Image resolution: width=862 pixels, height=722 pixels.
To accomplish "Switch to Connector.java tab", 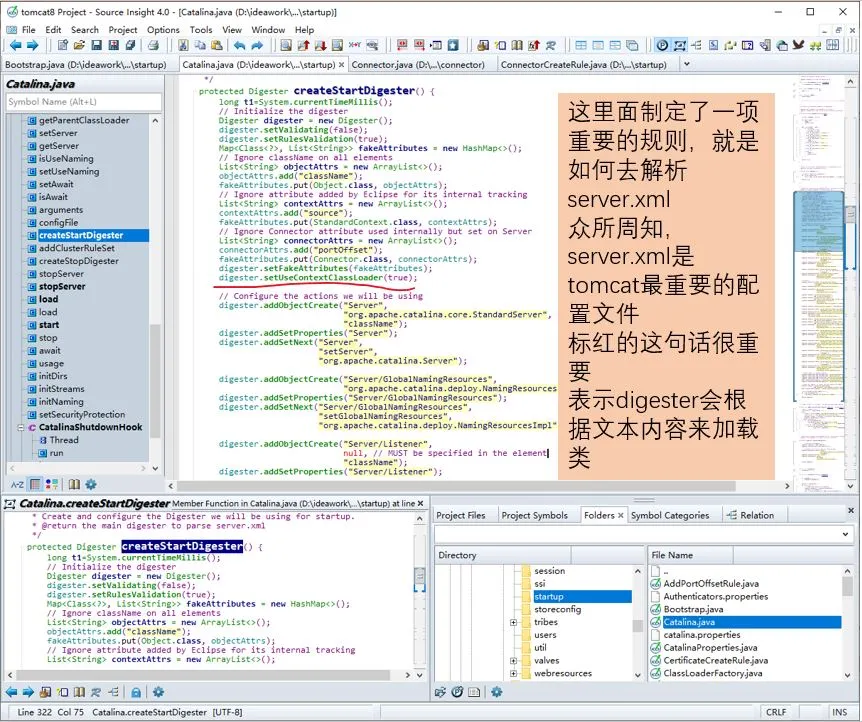I will pyautogui.click(x=418, y=65).
